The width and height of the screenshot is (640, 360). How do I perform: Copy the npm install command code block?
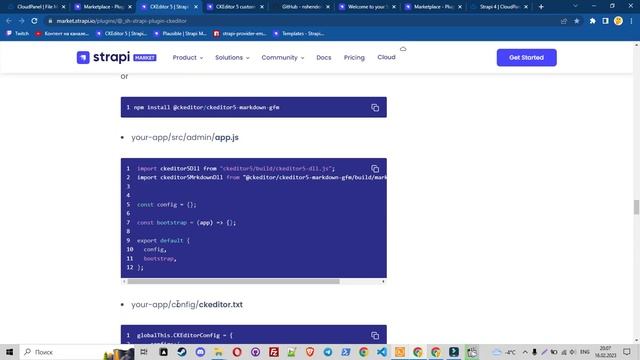click(x=375, y=108)
